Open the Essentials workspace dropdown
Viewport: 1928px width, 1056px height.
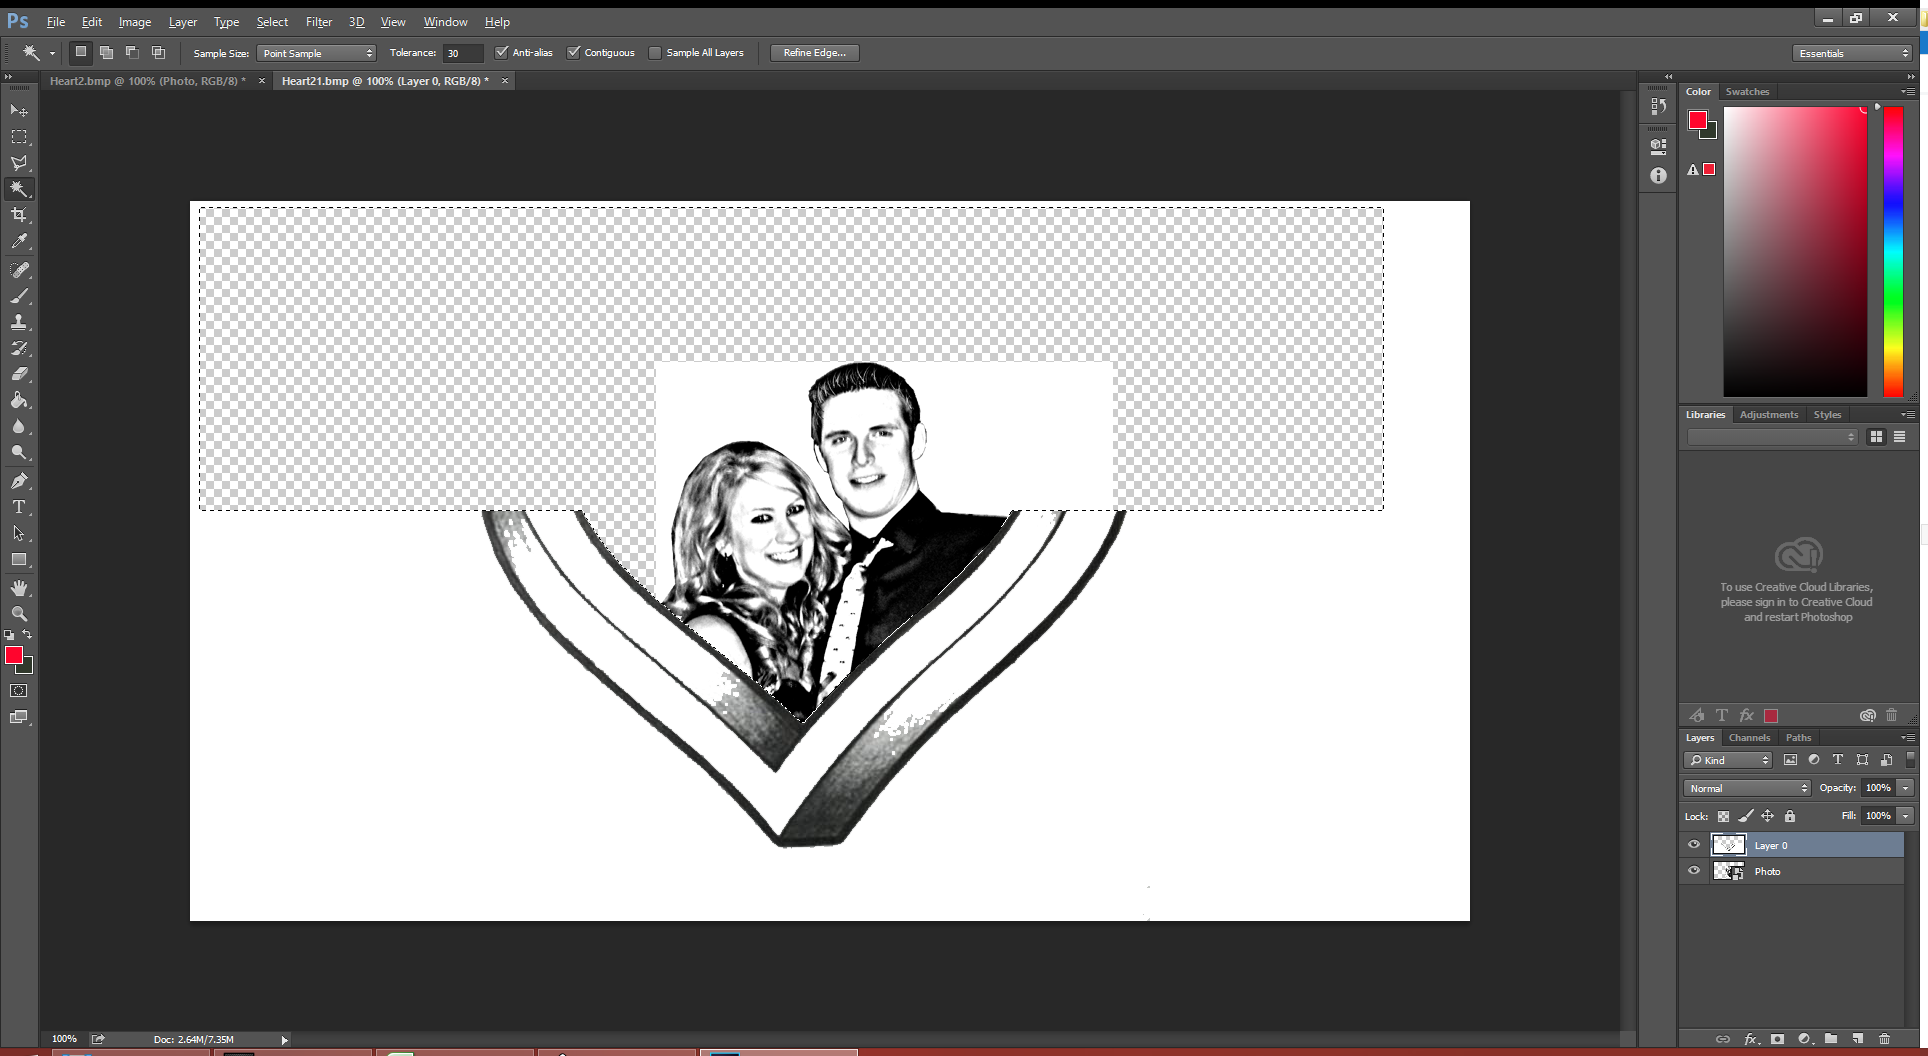pos(1853,53)
